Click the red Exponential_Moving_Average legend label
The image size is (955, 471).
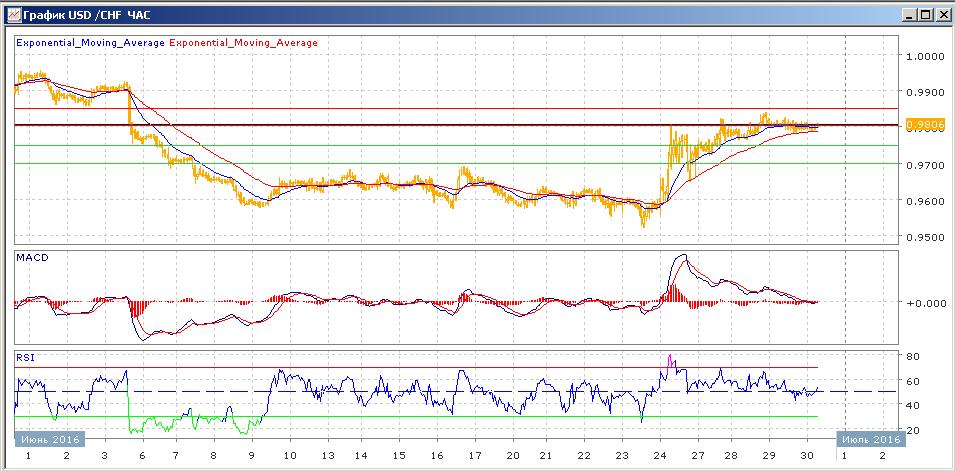coord(244,43)
